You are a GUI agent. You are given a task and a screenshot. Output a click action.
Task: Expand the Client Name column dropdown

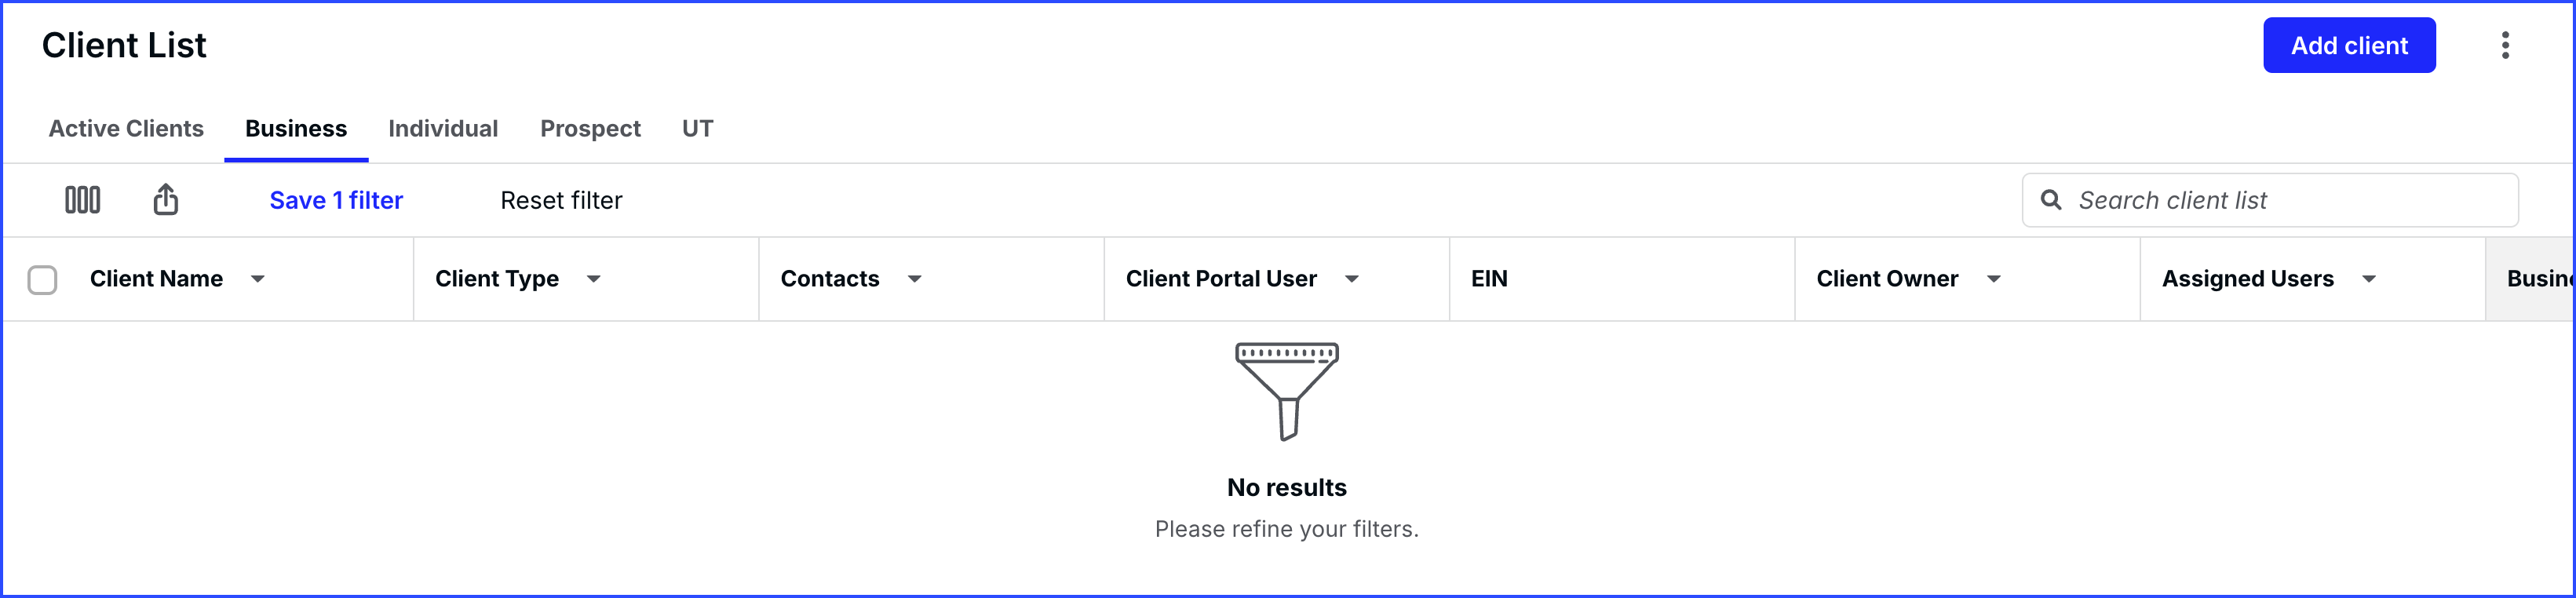point(258,279)
